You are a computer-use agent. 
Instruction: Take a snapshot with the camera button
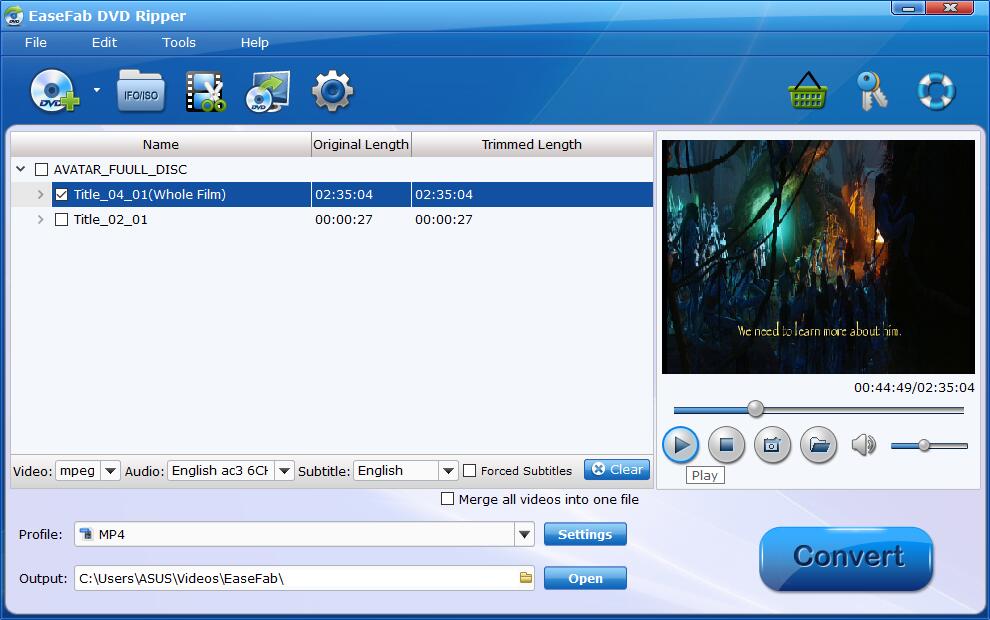[x=772, y=445]
